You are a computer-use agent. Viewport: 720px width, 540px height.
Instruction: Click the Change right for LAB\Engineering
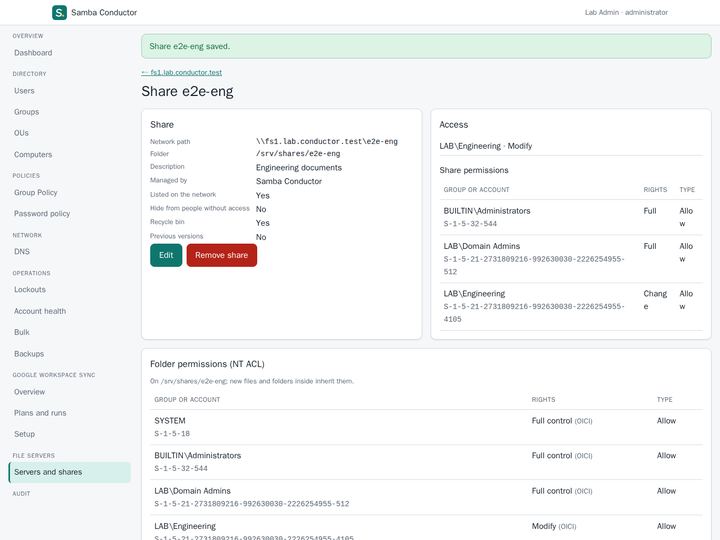(x=655, y=300)
